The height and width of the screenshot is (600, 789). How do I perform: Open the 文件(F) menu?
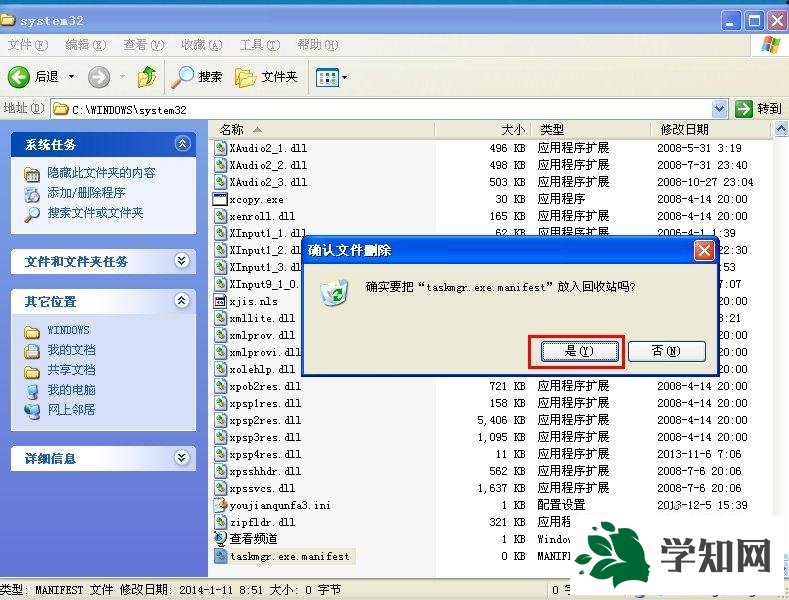pyautogui.click(x=28, y=45)
